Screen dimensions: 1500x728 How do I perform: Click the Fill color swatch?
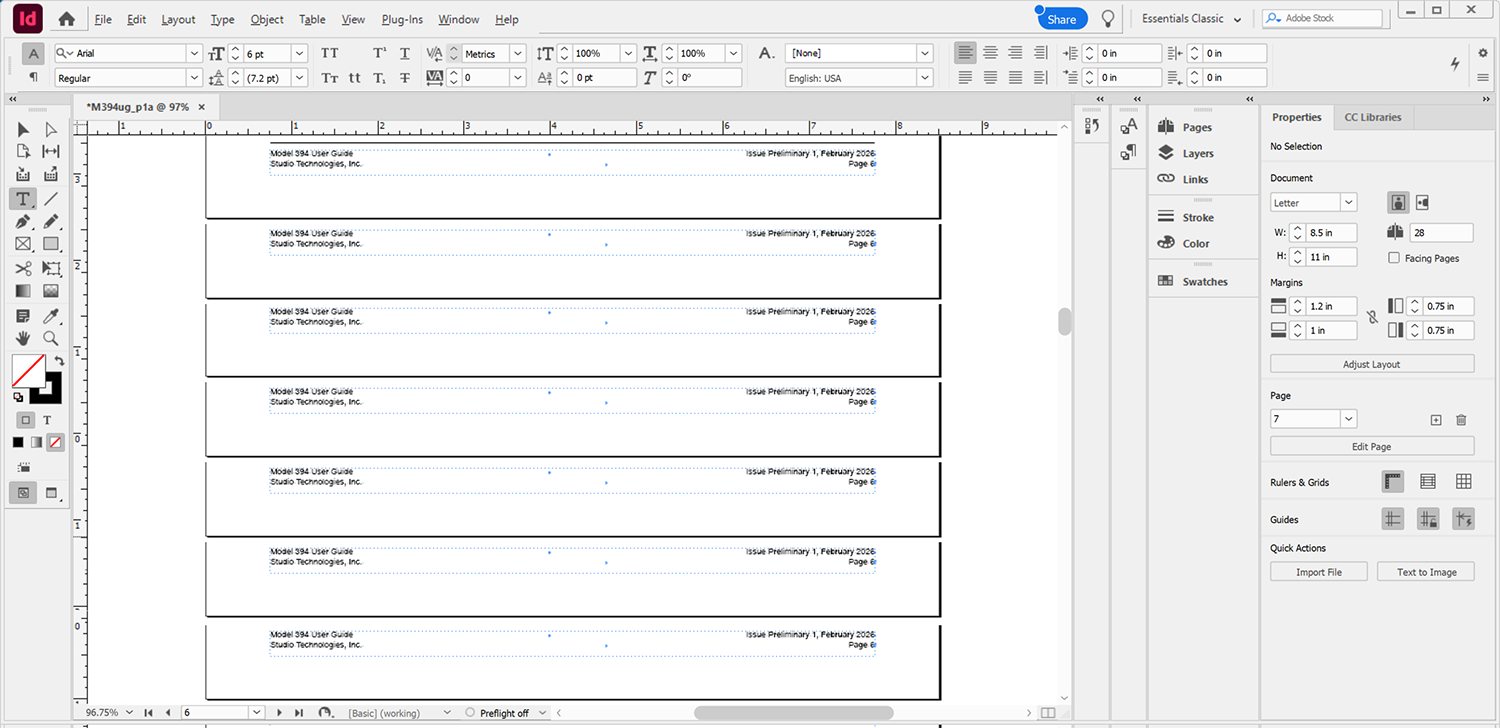(x=28, y=371)
